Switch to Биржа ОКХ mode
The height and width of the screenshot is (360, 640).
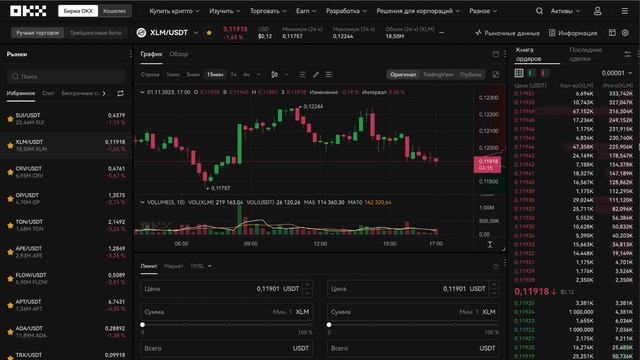click(78, 11)
